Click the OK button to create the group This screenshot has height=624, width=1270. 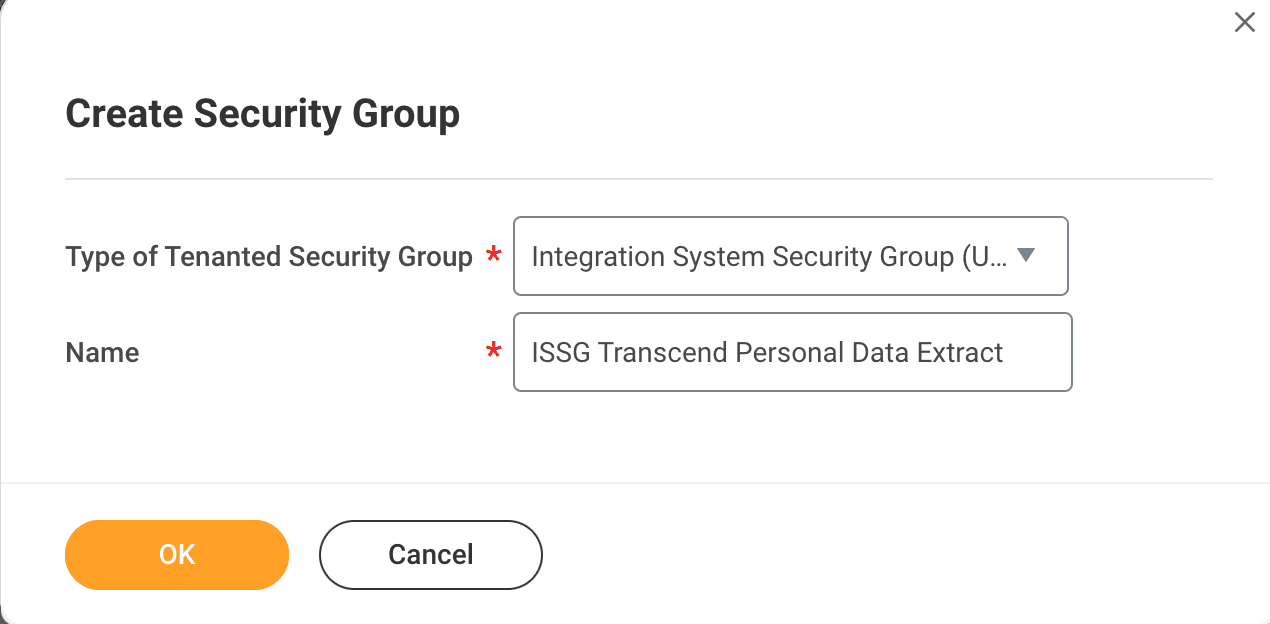[176, 555]
